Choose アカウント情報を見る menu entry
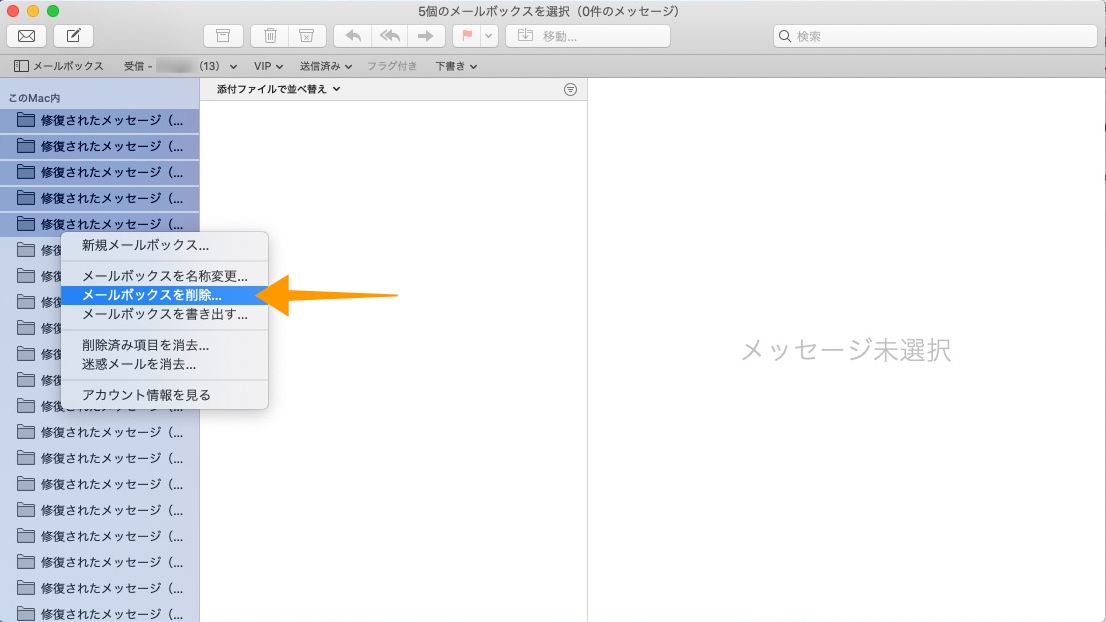The image size is (1106, 622). pos(164,395)
